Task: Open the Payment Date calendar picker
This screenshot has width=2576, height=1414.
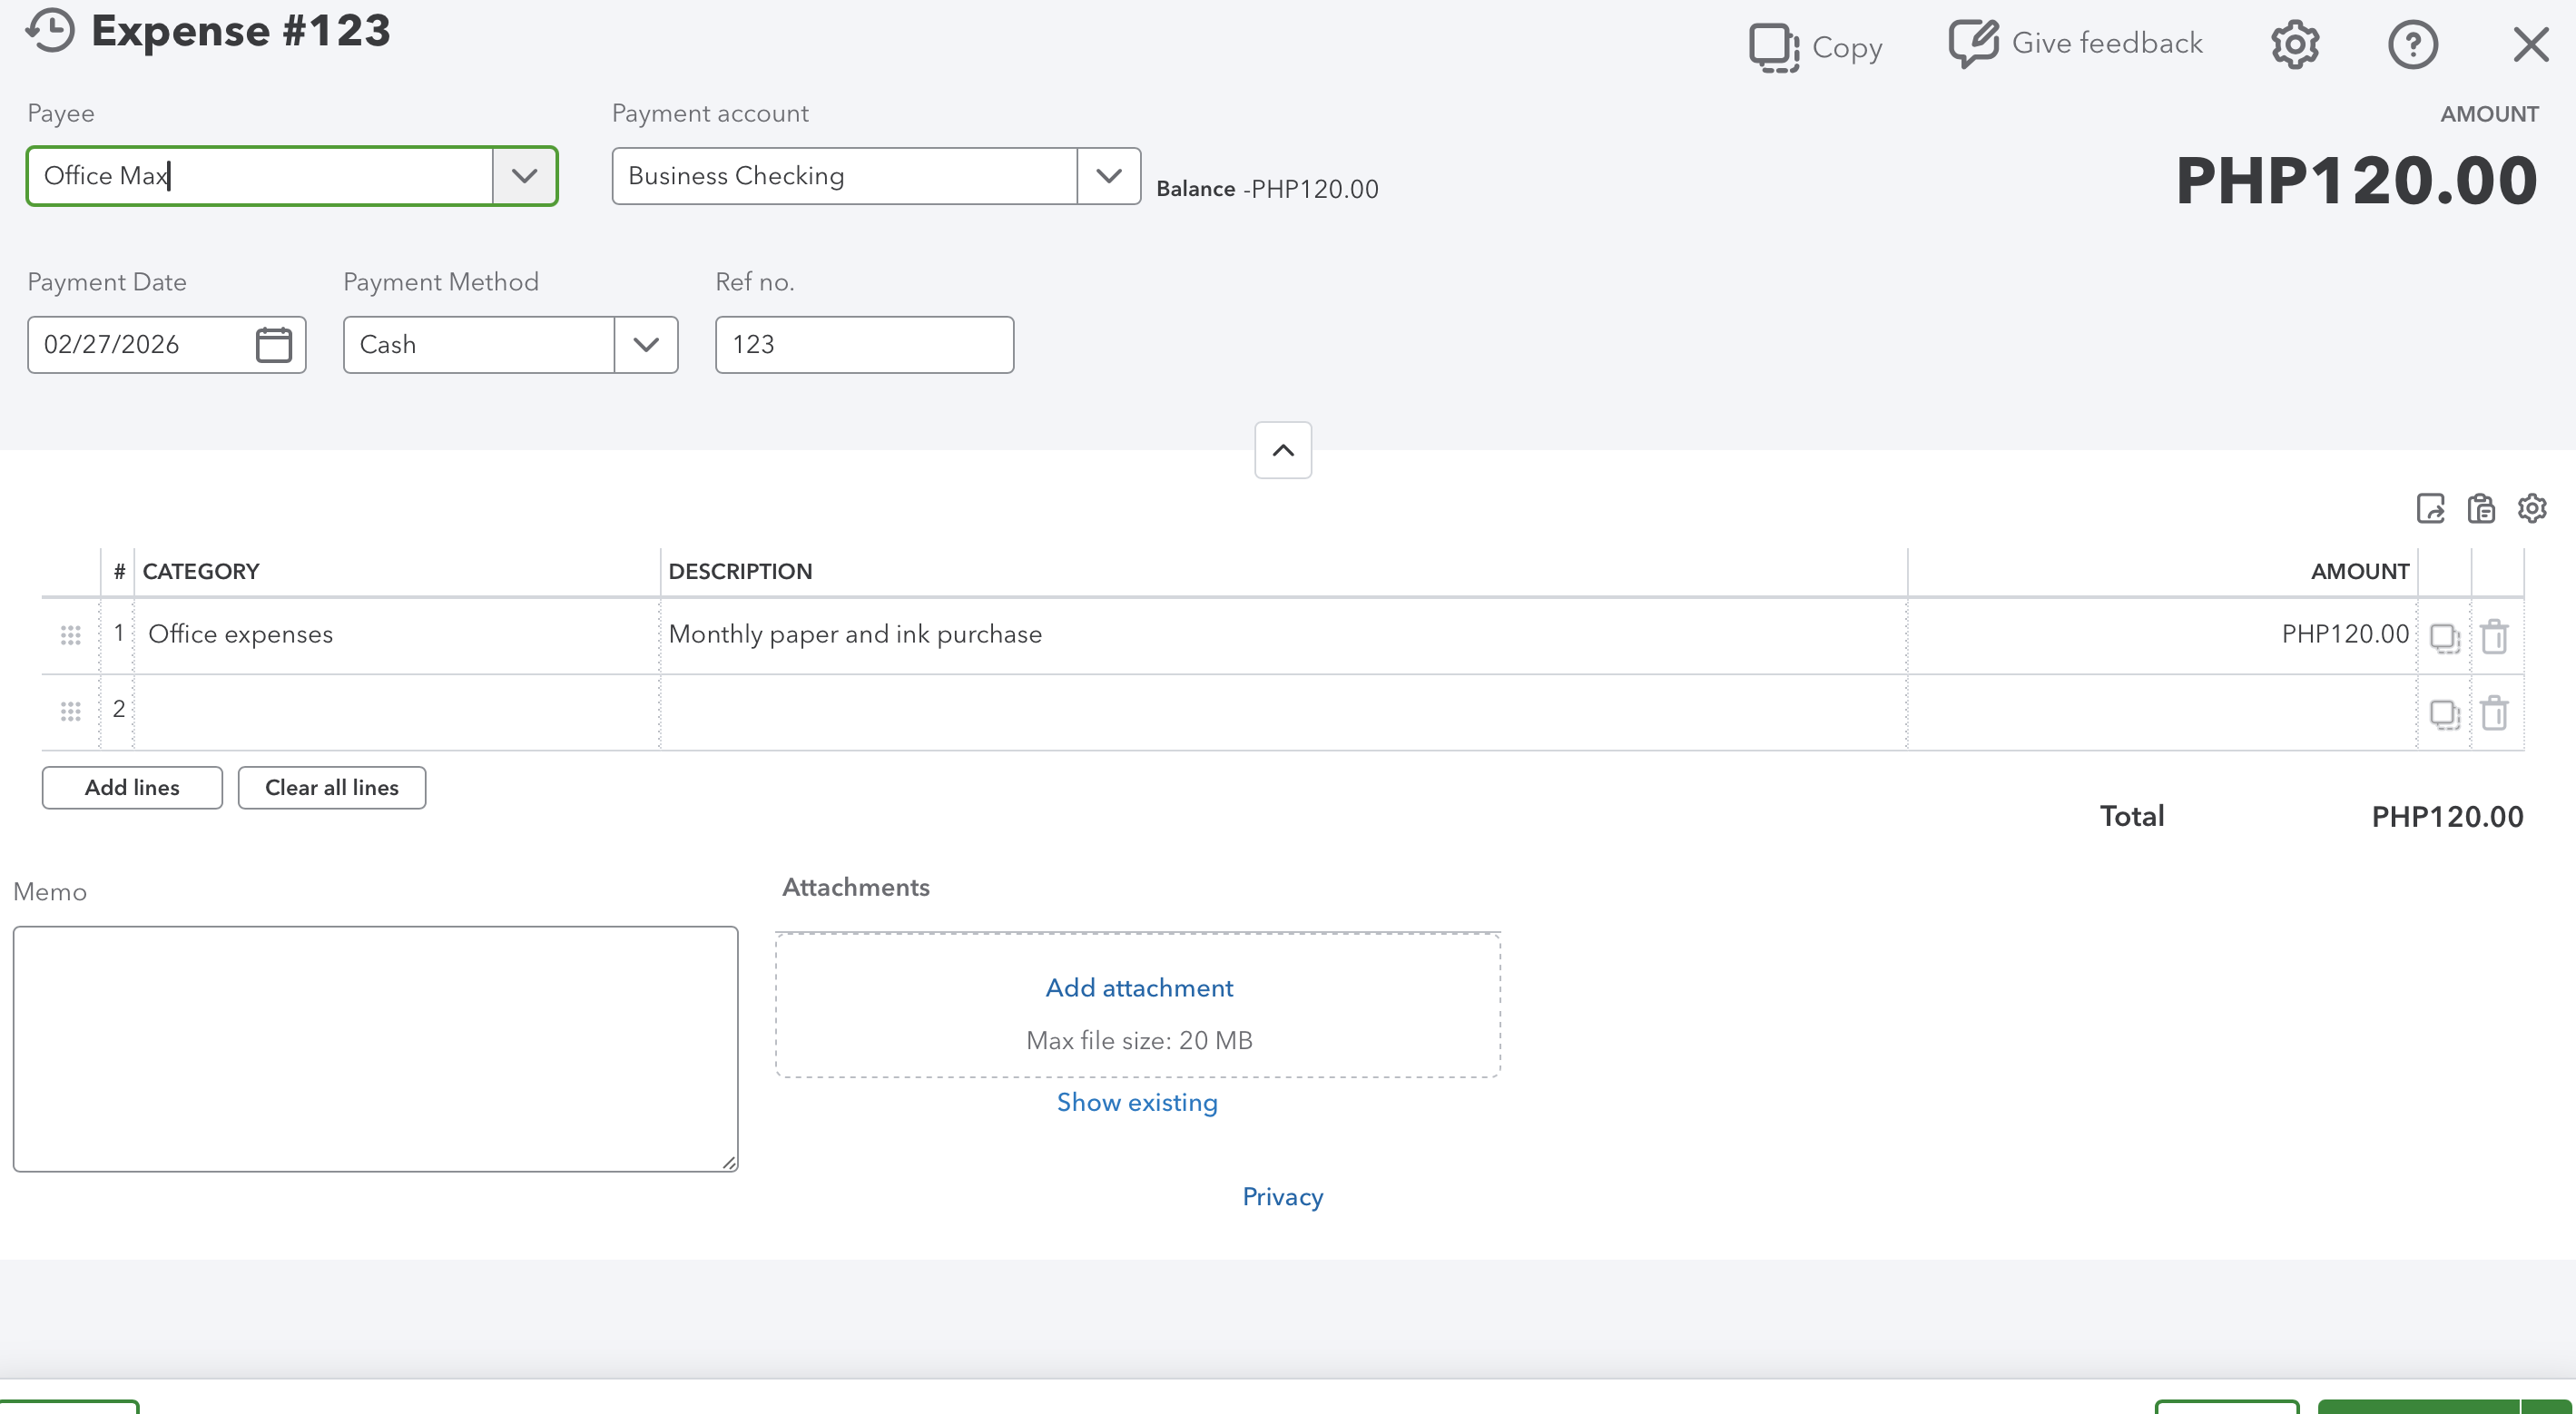Action: (273, 345)
